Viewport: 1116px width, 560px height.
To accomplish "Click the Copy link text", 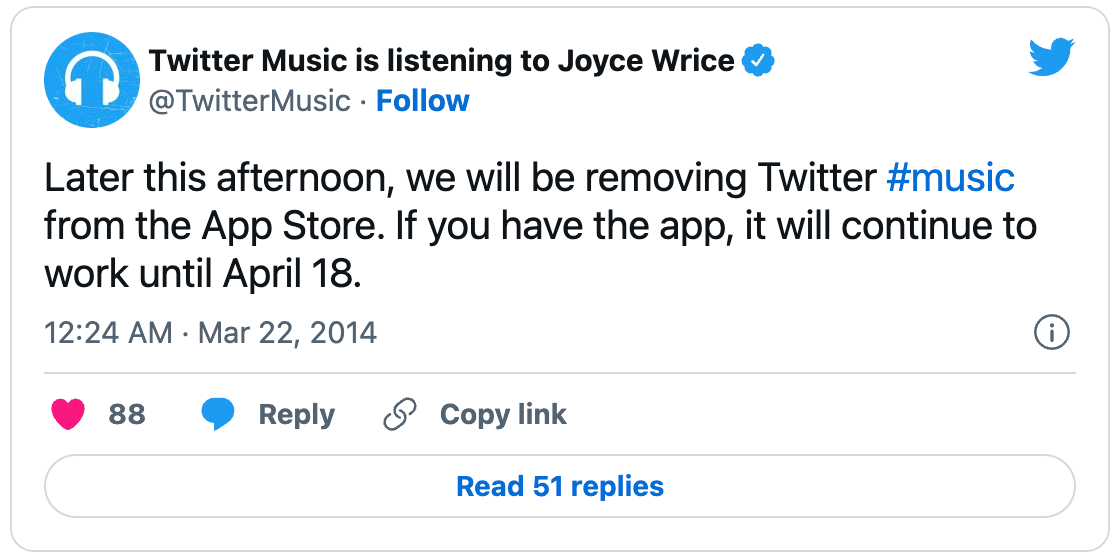I will [x=503, y=415].
